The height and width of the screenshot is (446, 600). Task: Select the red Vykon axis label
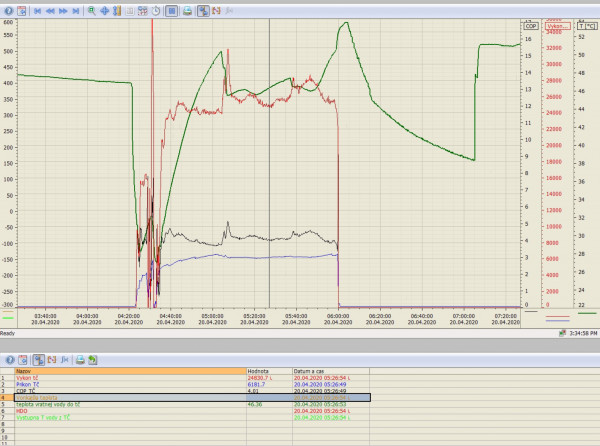[x=558, y=26]
